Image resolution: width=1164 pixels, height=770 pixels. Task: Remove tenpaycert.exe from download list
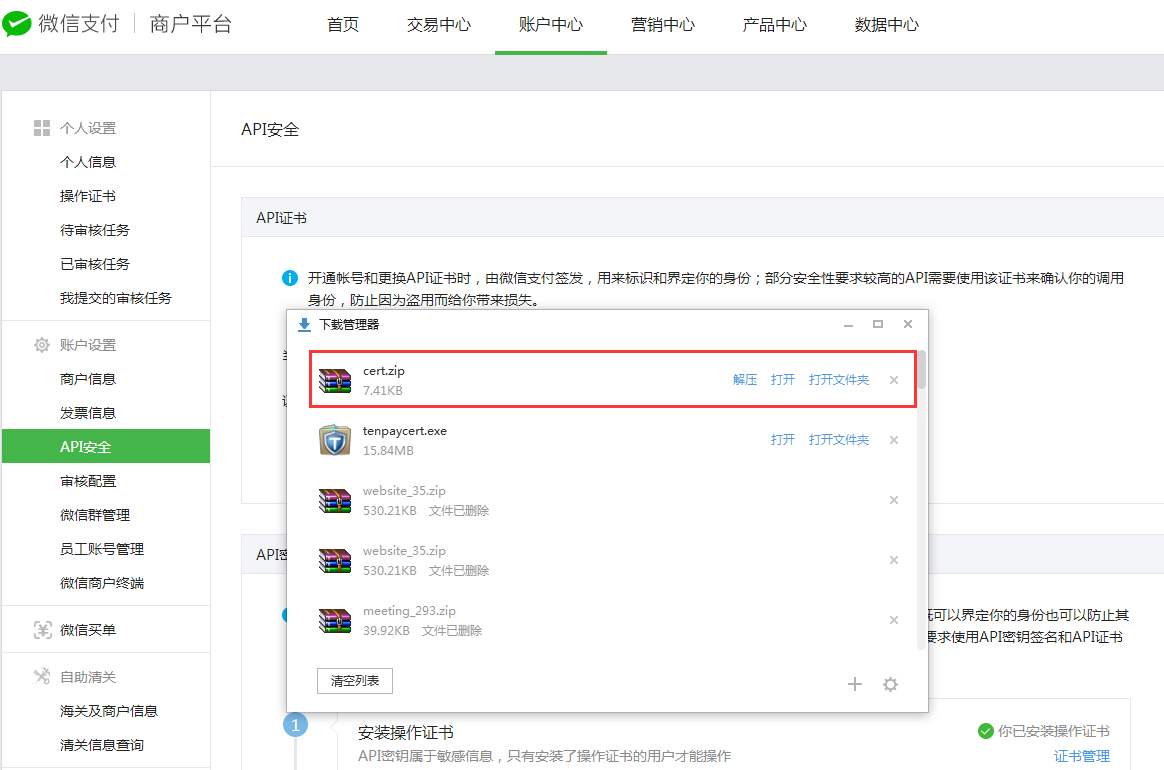tap(894, 440)
